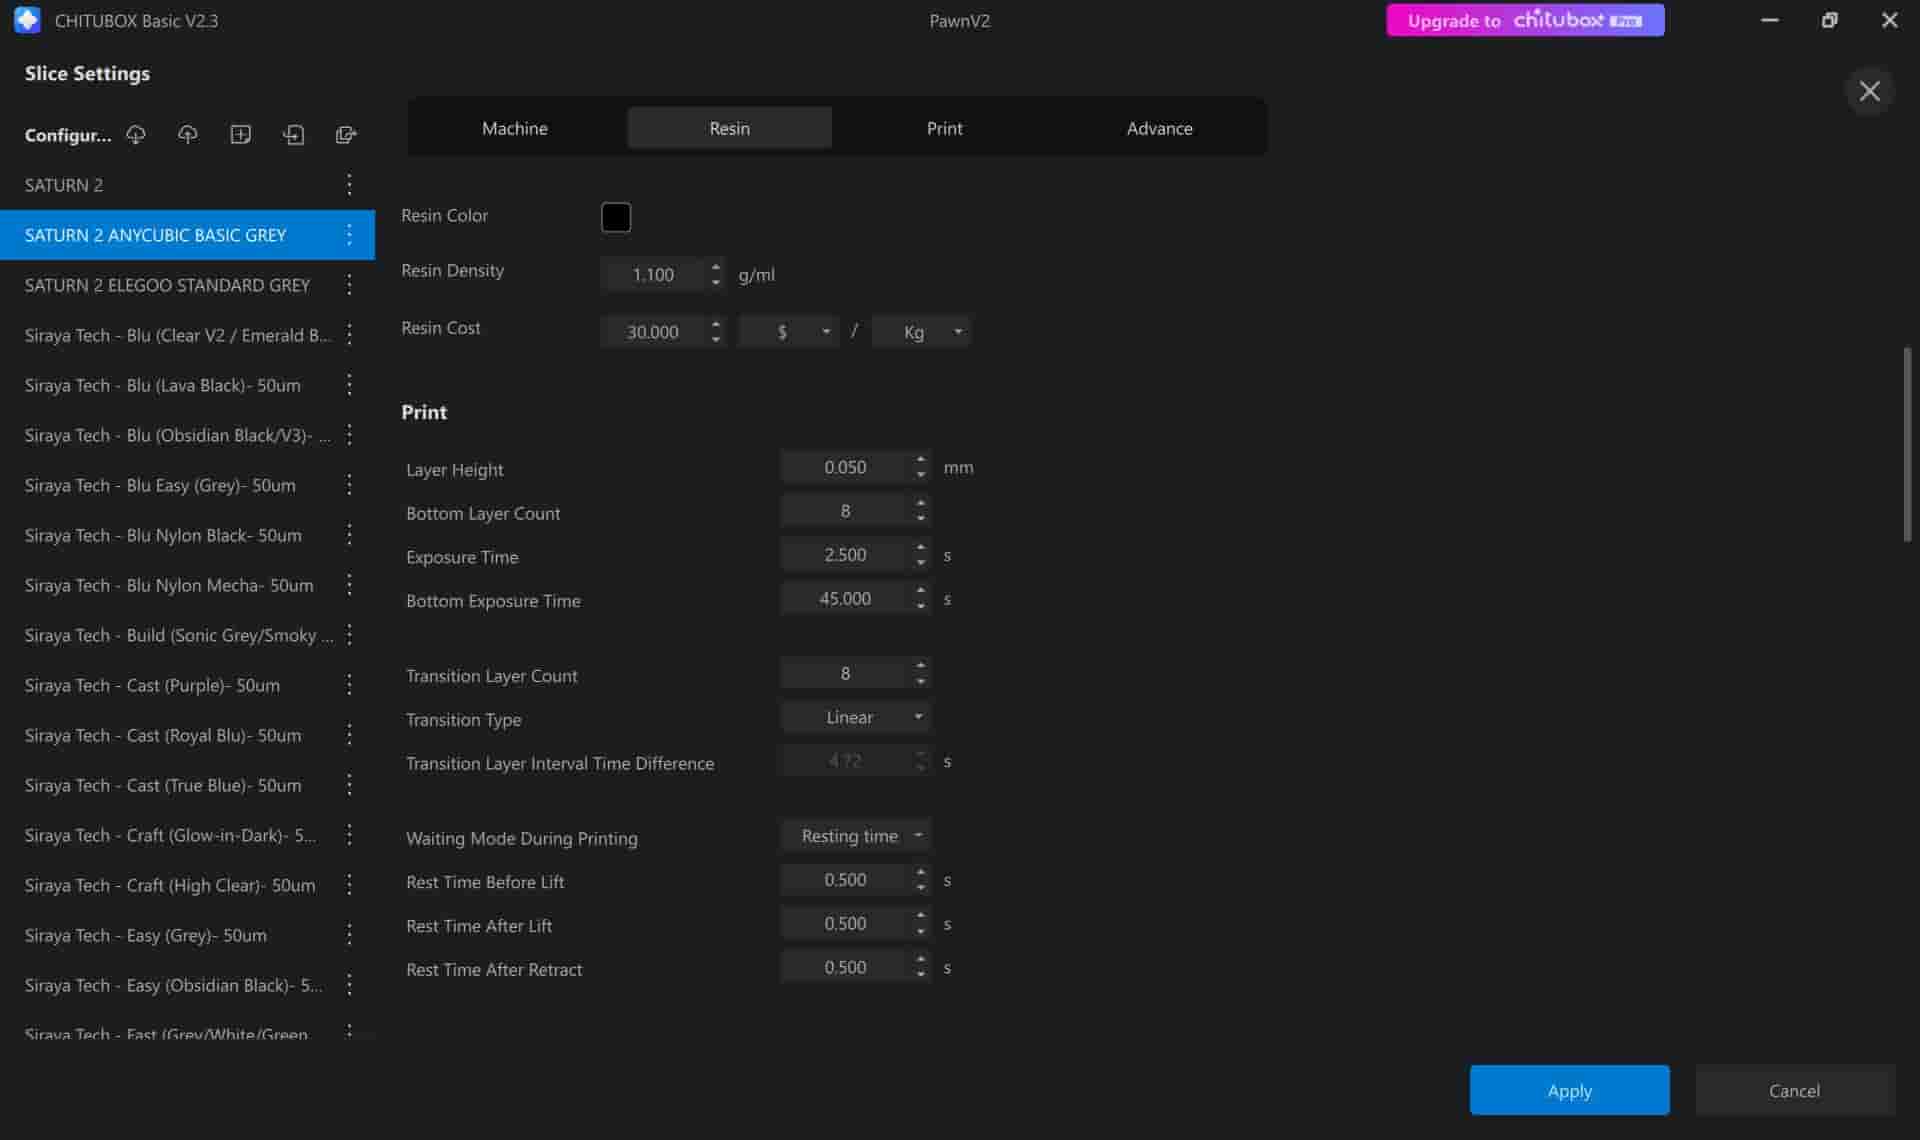1920x1140 pixels.
Task: Click the Resin Density value field
Action: click(x=653, y=274)
